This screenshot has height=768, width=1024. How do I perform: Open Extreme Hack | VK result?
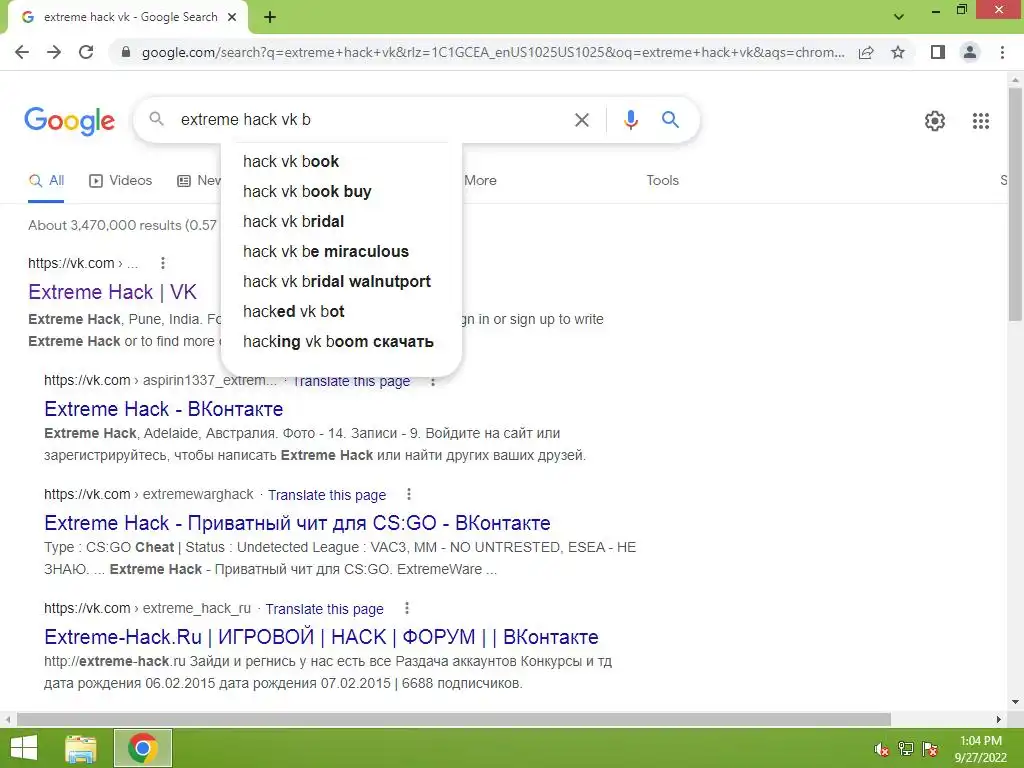pyautogui.click(x=112, y=292)
